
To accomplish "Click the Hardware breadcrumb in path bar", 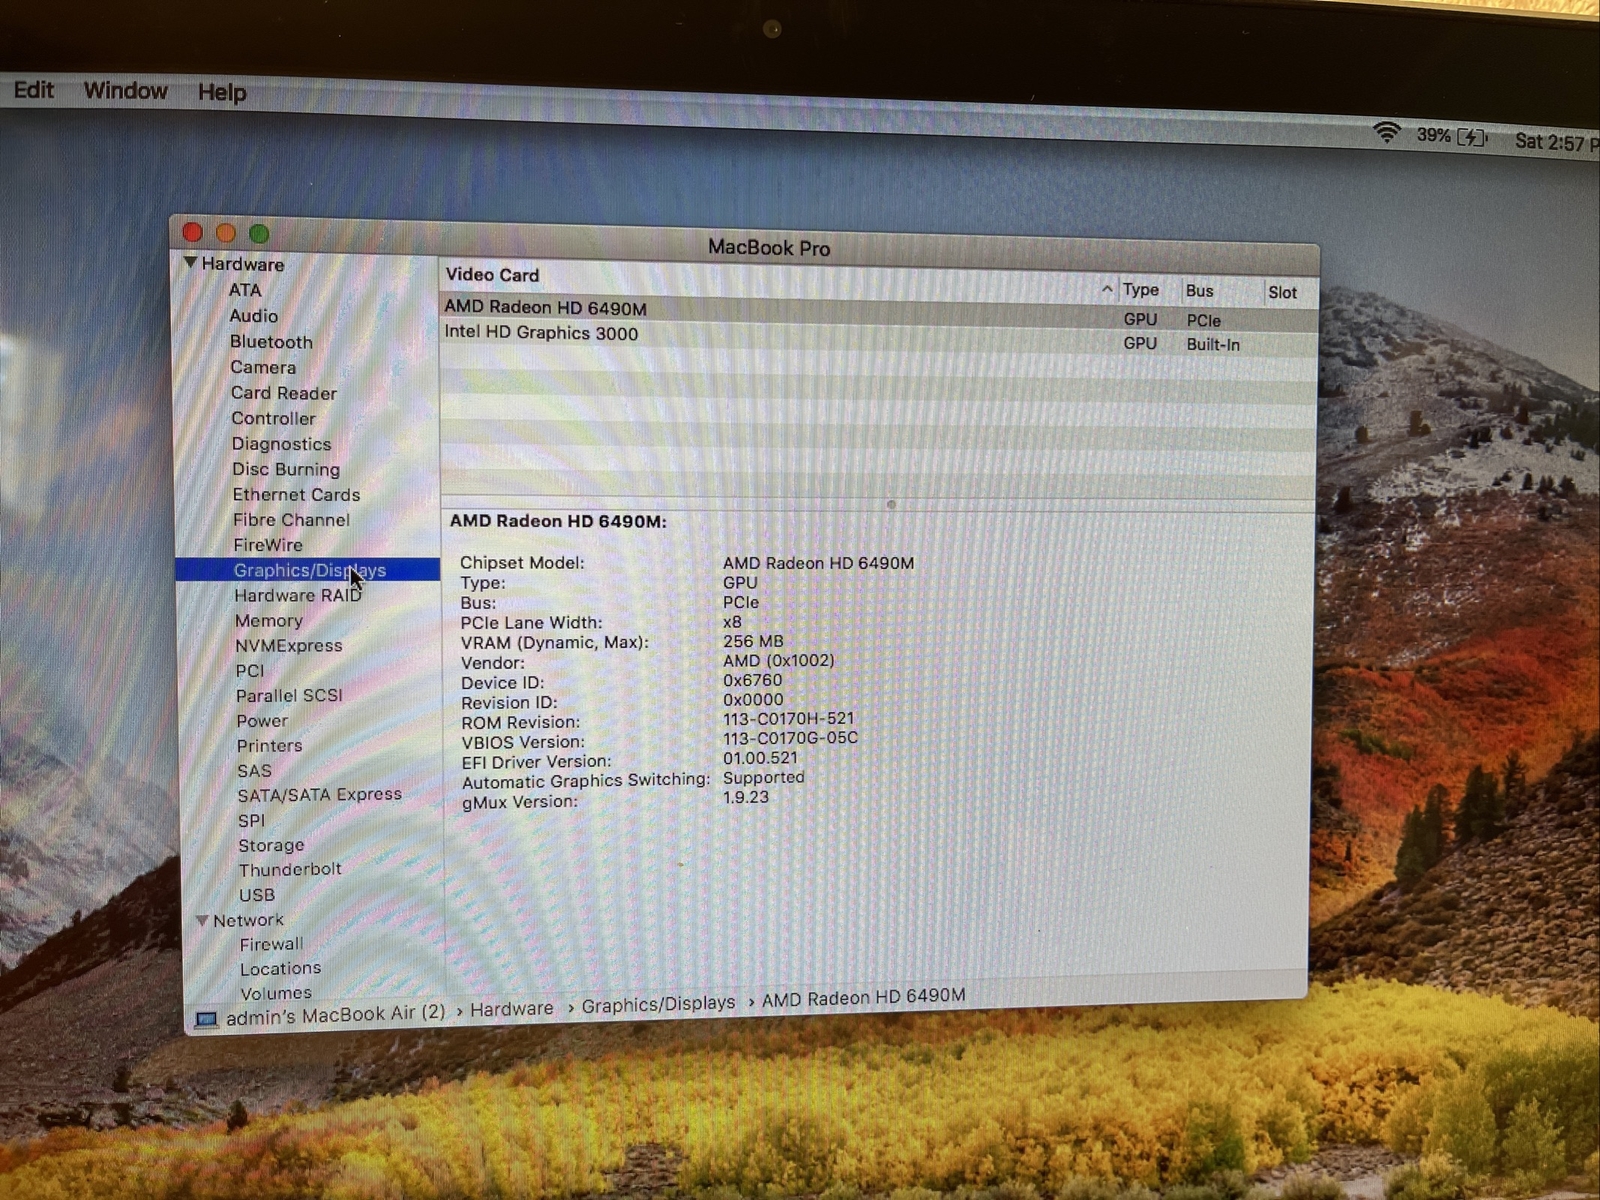I will point(511,1009).
